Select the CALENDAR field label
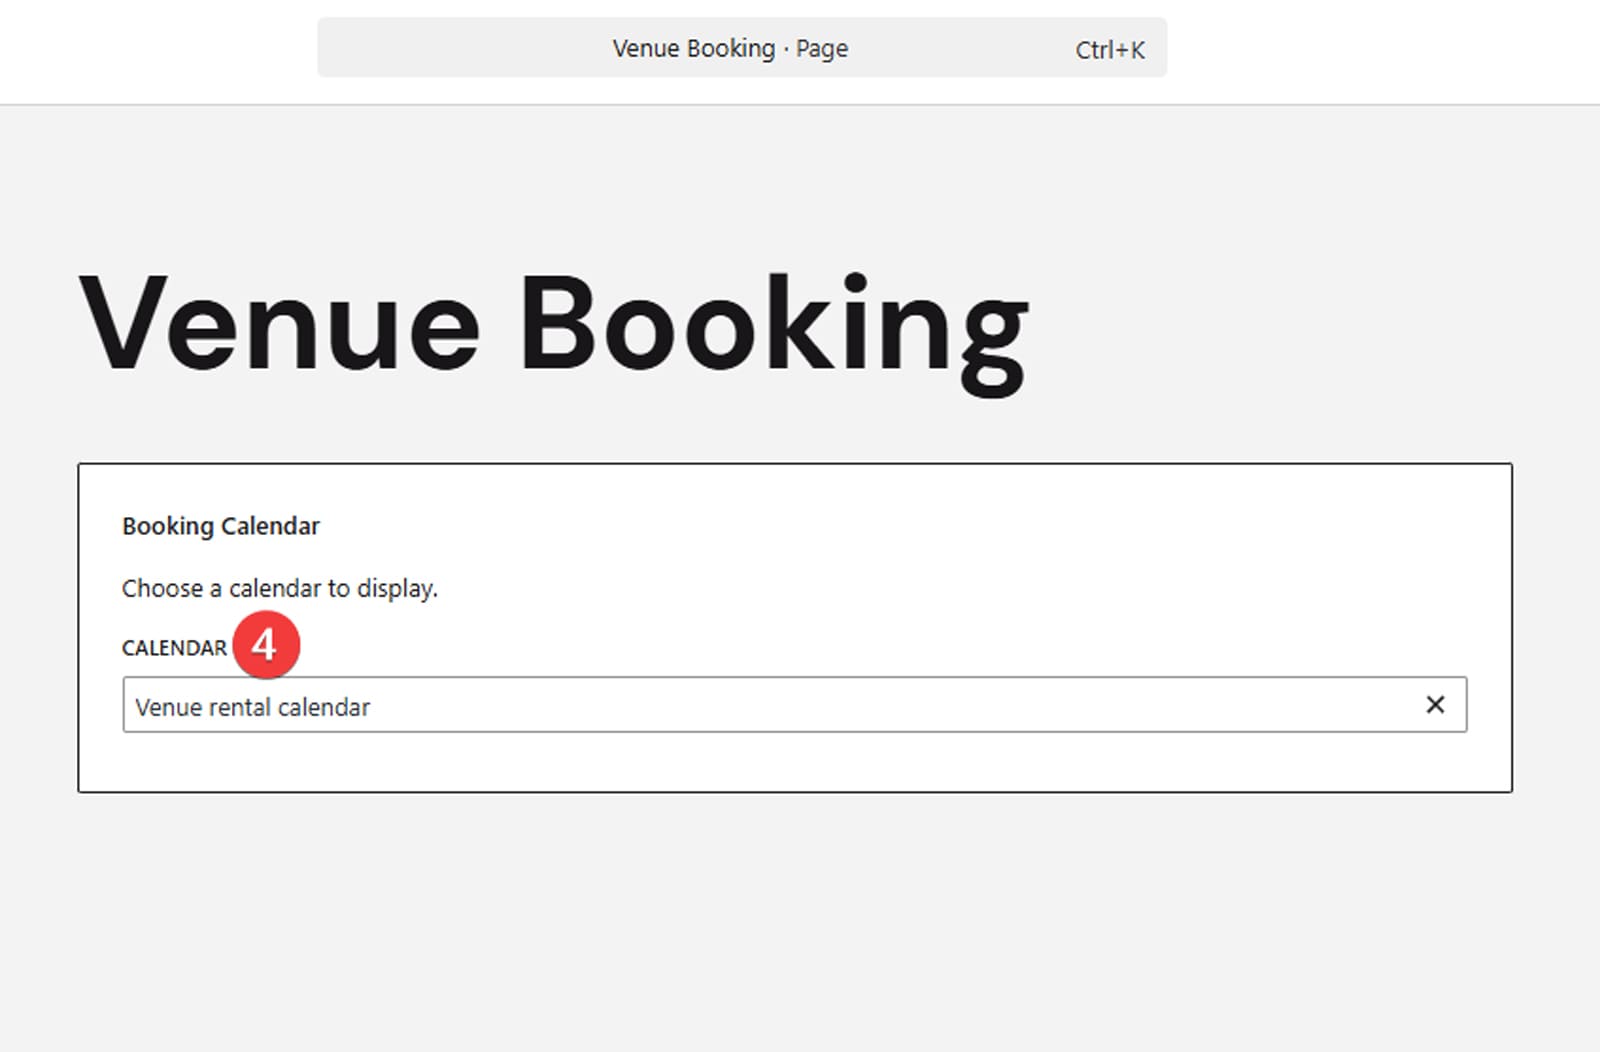 click(174, 648)
